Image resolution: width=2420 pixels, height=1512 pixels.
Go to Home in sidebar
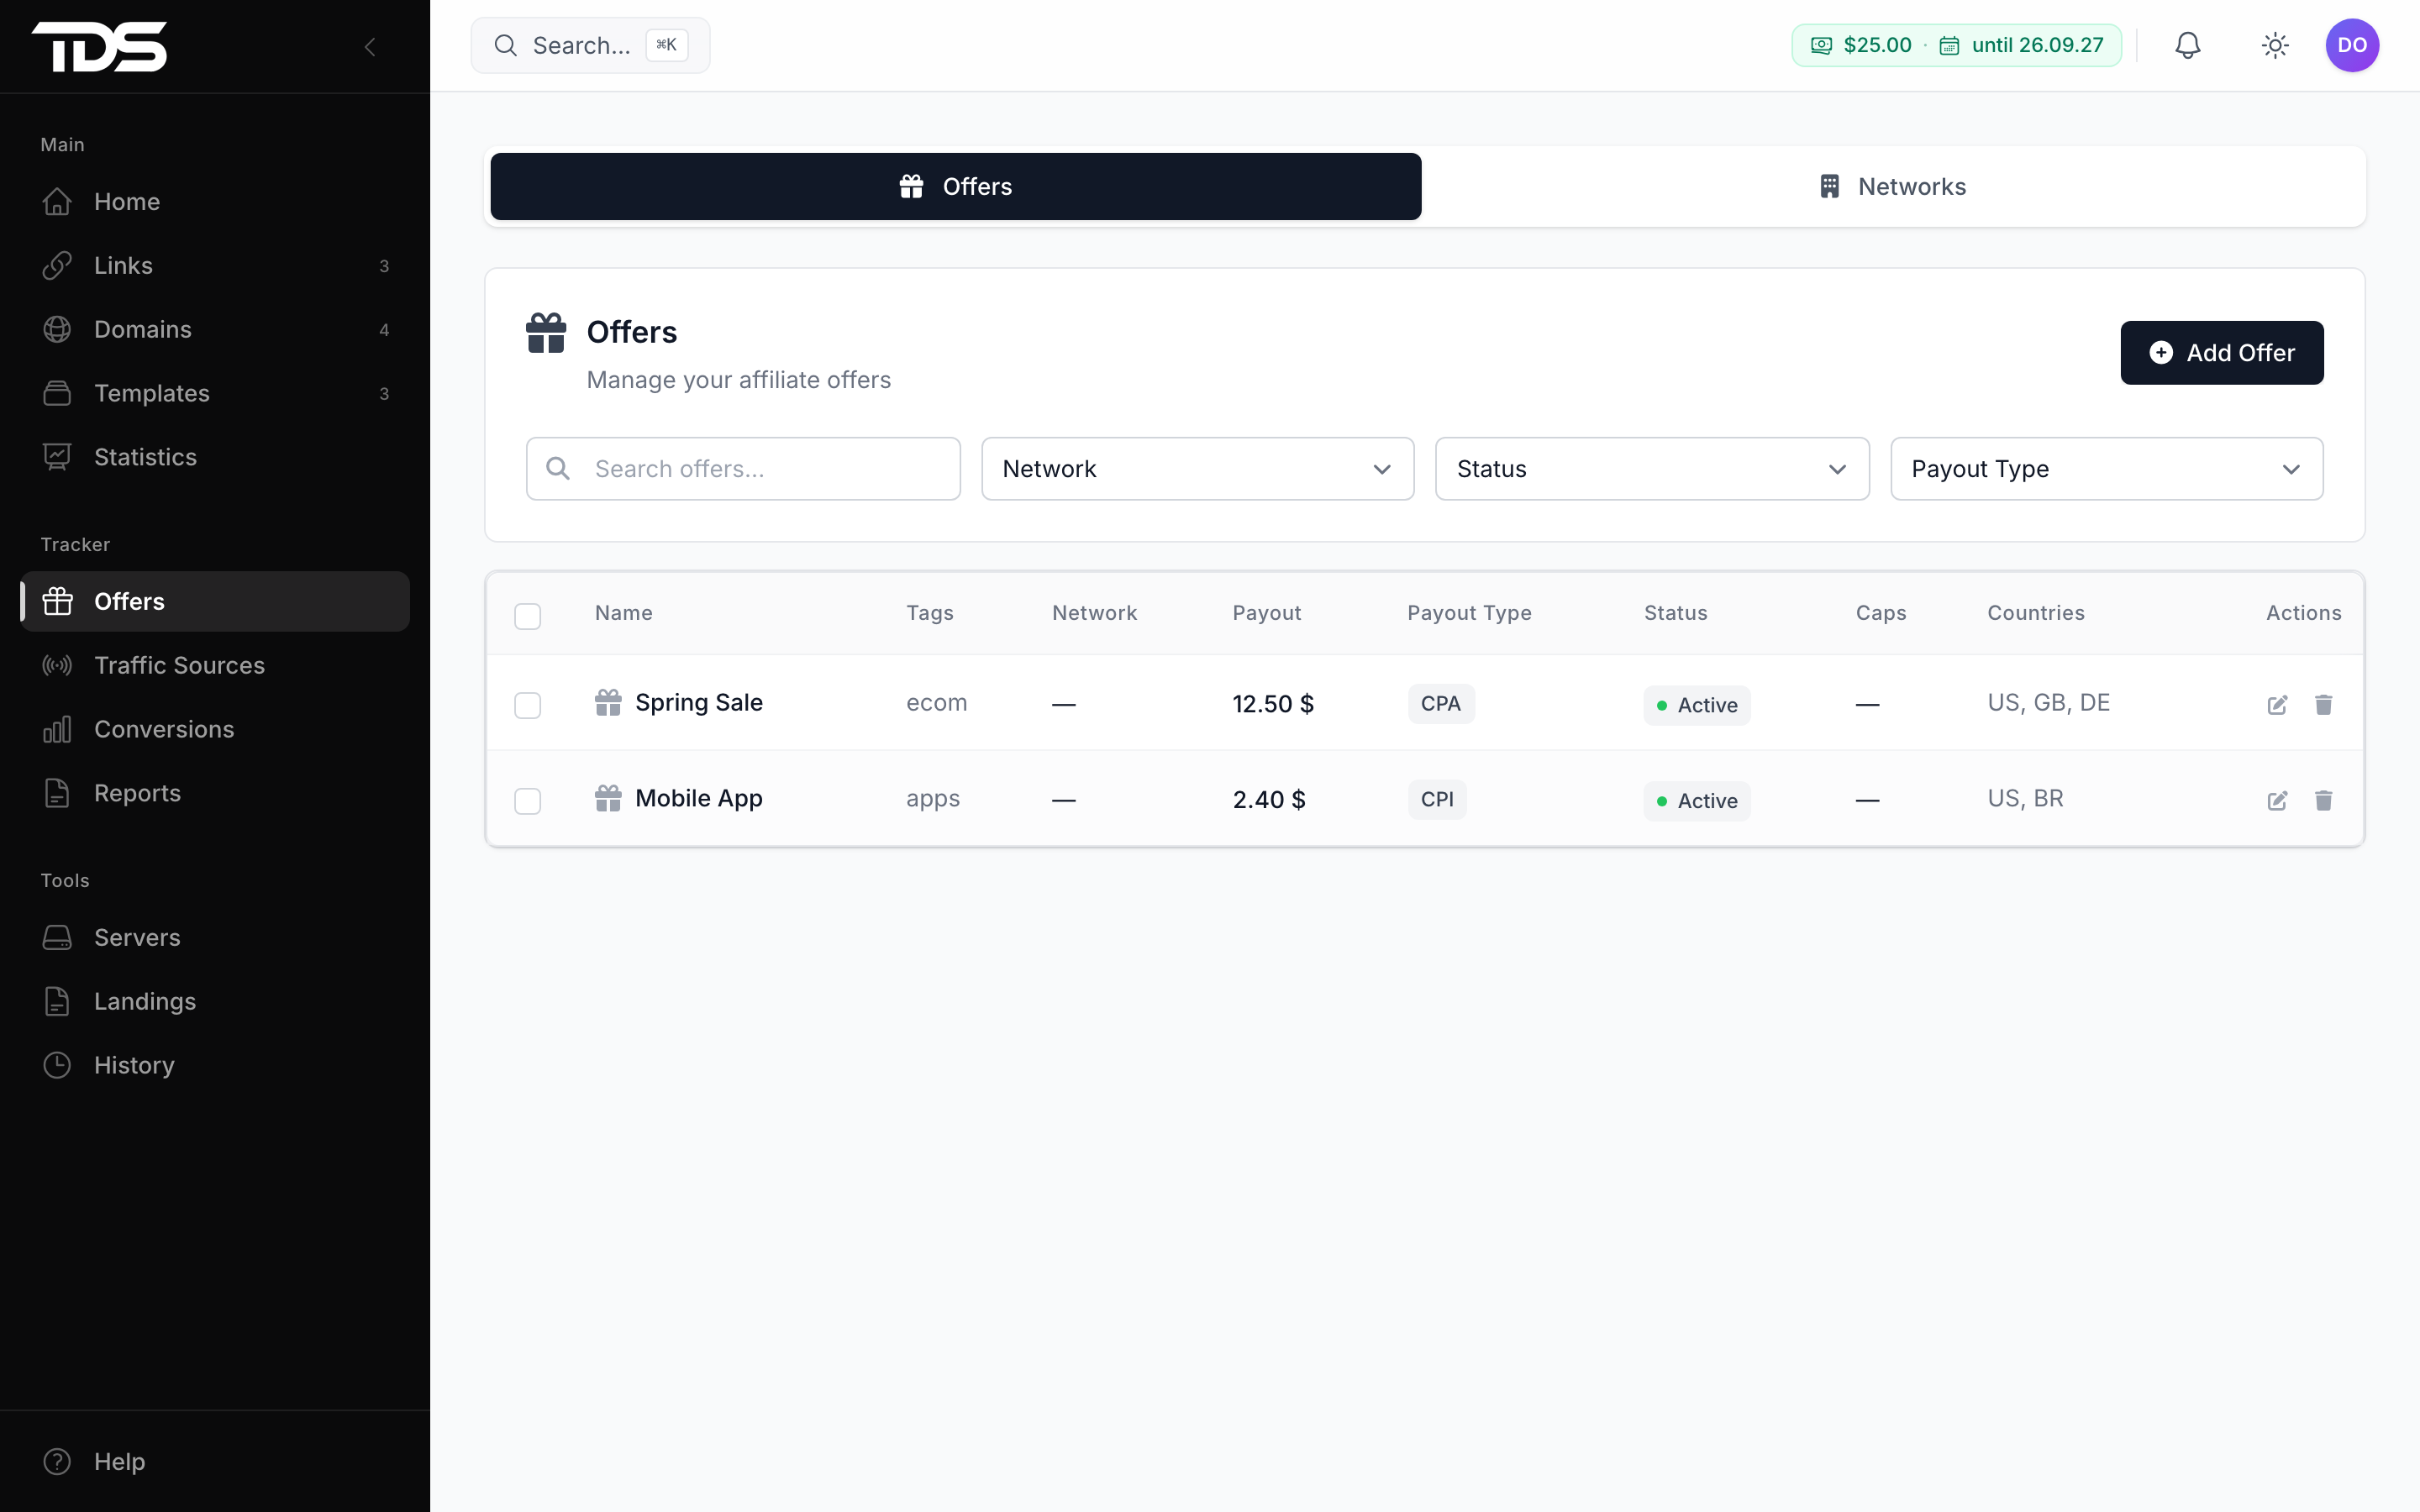(215, 201)
